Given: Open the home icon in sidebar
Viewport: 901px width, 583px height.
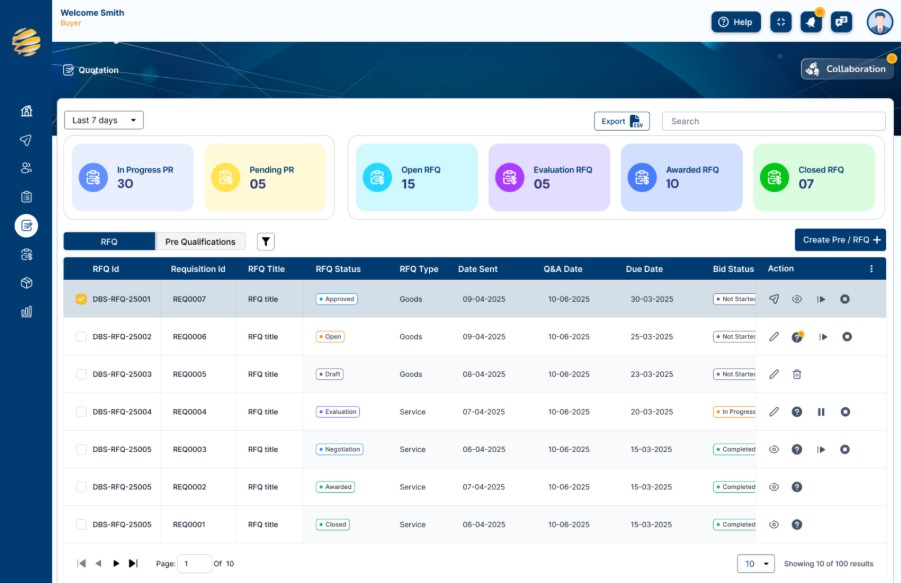Looking at the screenshot, I should click(26, 111).
